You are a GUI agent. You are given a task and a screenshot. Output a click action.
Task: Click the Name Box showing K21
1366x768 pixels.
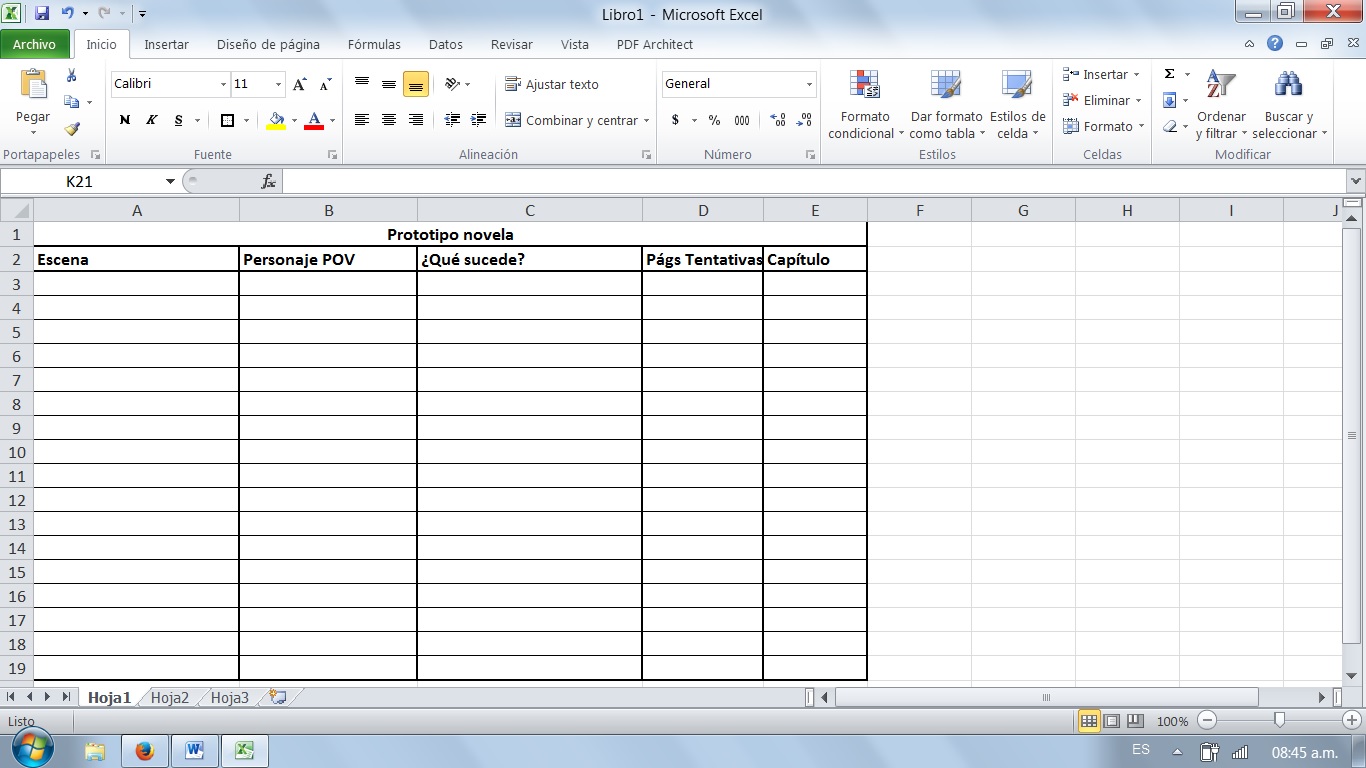point(81,181)
